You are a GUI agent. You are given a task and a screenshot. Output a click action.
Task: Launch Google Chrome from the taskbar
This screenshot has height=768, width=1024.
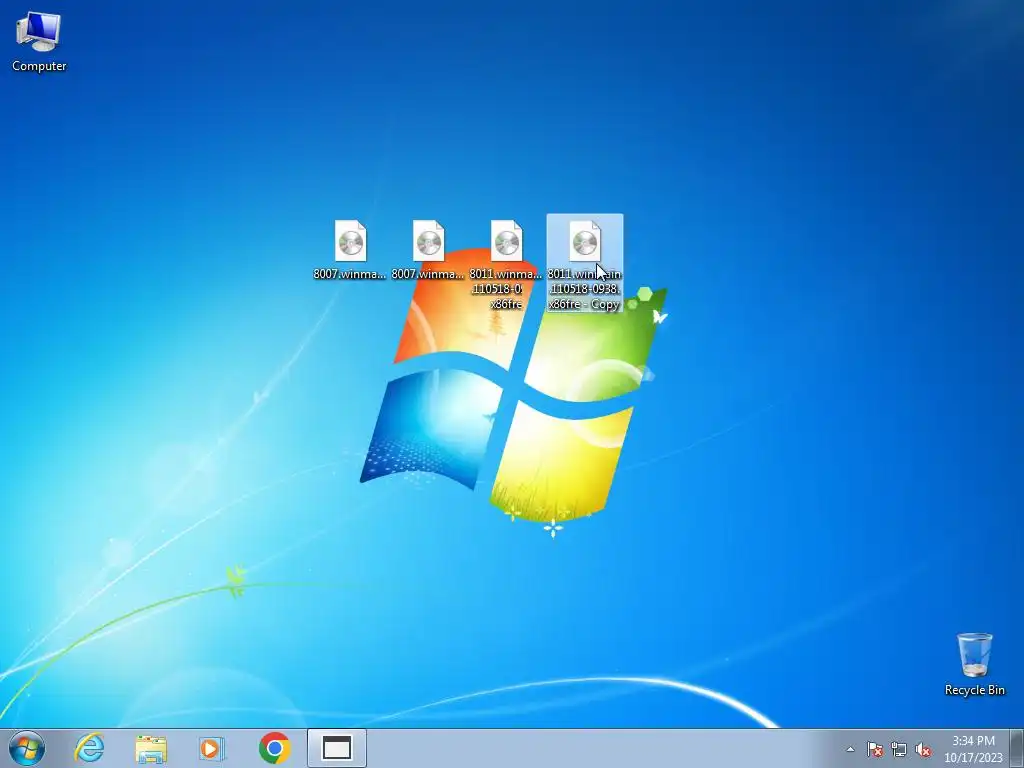[274, 748]
